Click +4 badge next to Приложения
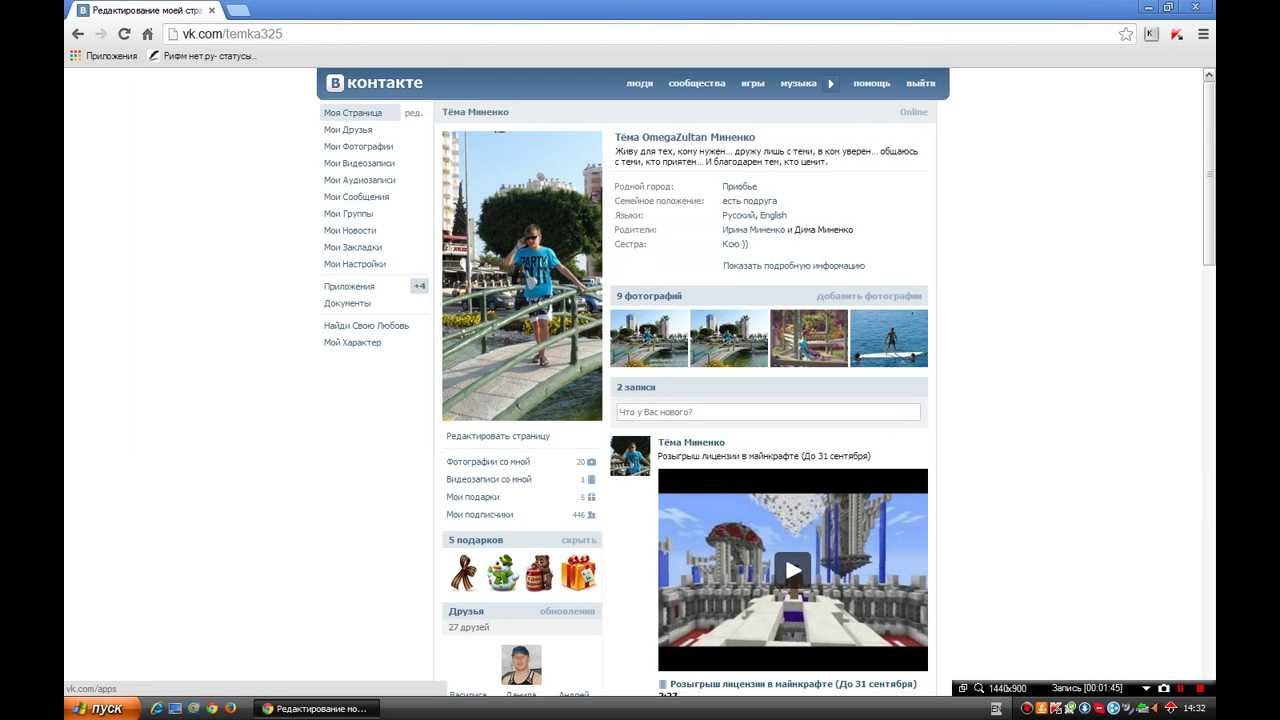Image resolution: width=1280 pixels, height=720 pixels. 419,286
